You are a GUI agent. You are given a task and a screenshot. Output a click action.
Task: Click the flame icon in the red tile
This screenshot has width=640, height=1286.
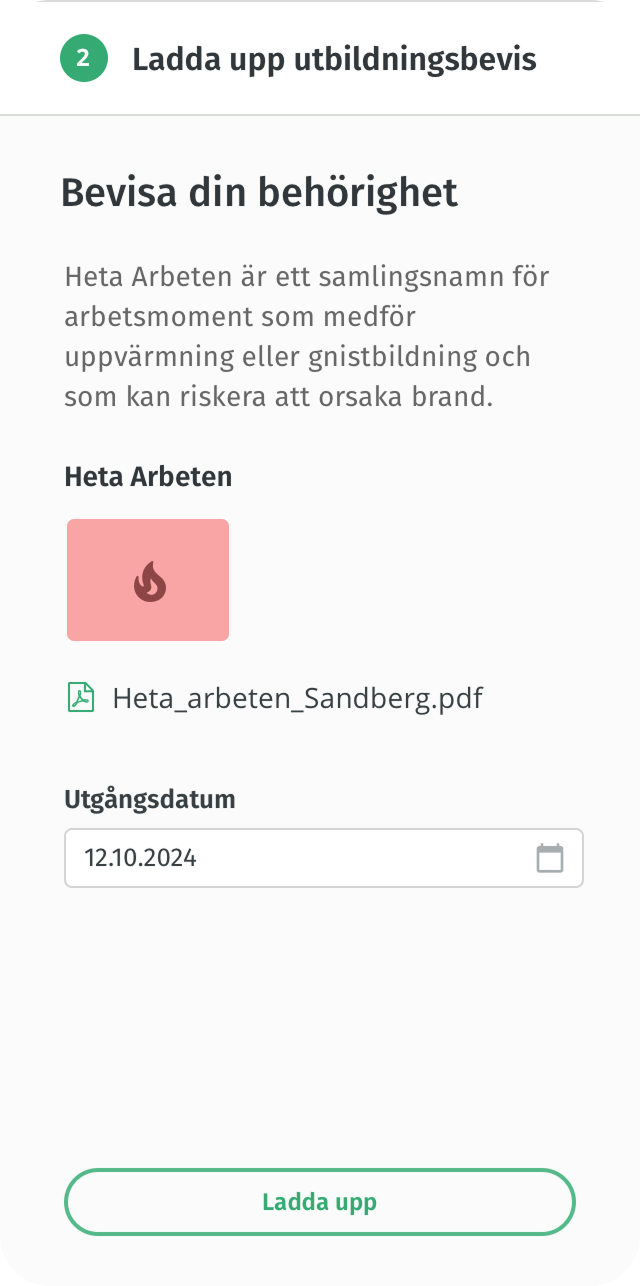149,581
